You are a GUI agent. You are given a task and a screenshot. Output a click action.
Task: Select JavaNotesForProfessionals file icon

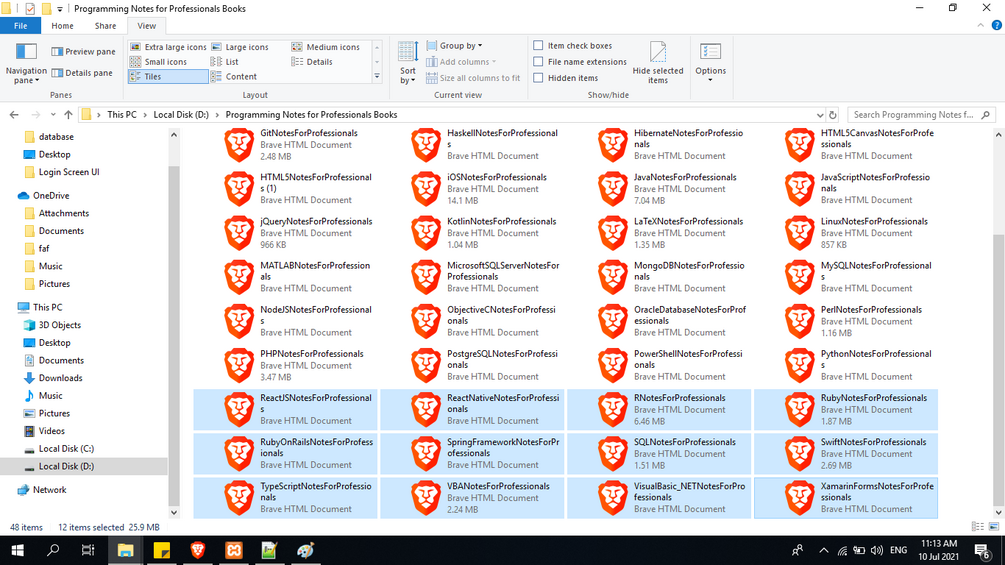tap(613, 189)
